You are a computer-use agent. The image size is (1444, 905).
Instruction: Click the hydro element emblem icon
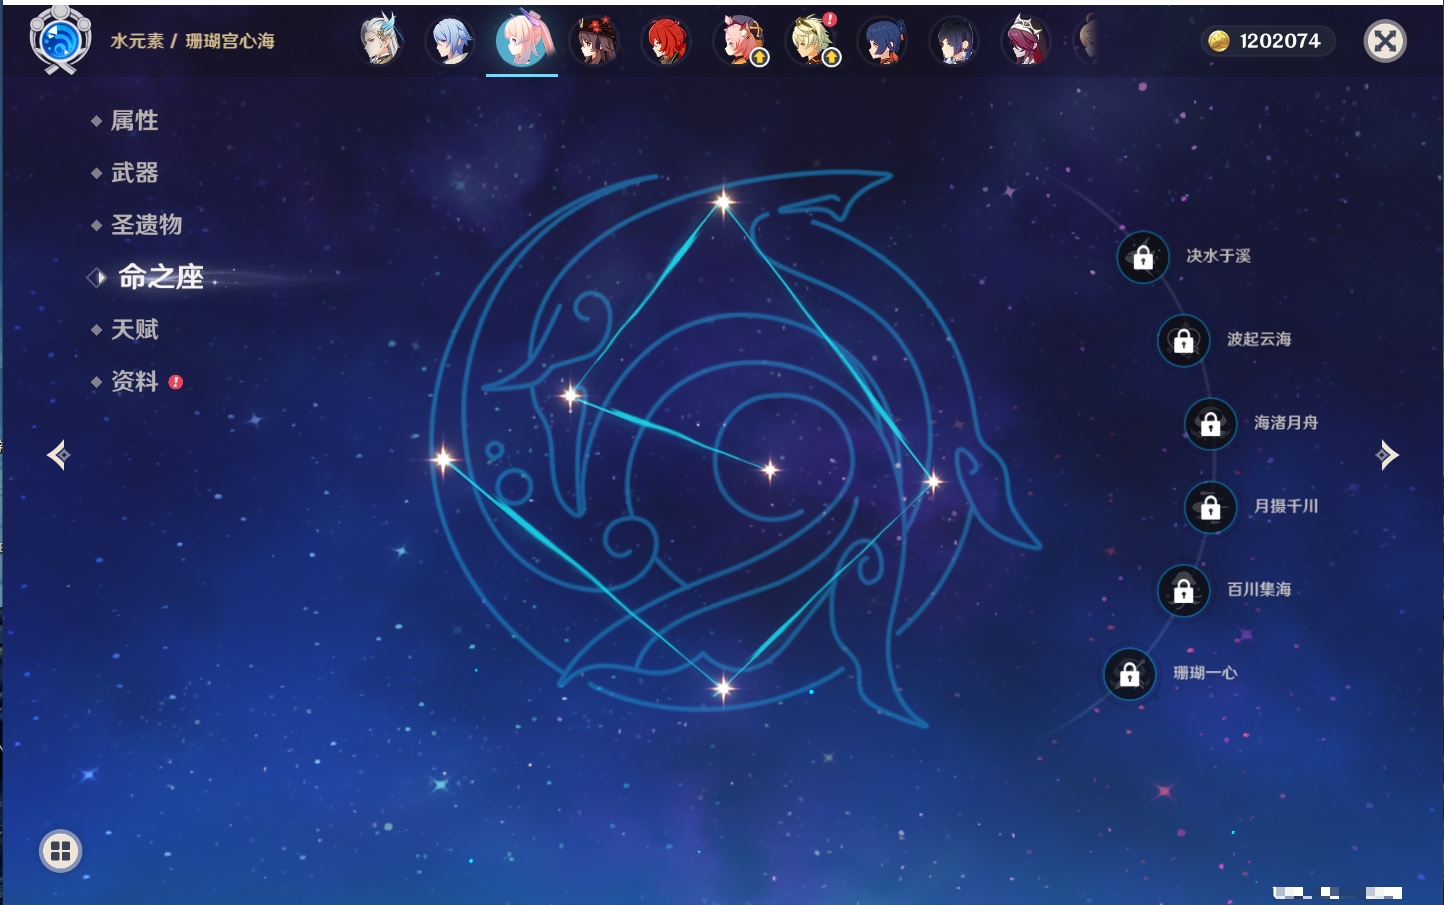tap(60, 41)
